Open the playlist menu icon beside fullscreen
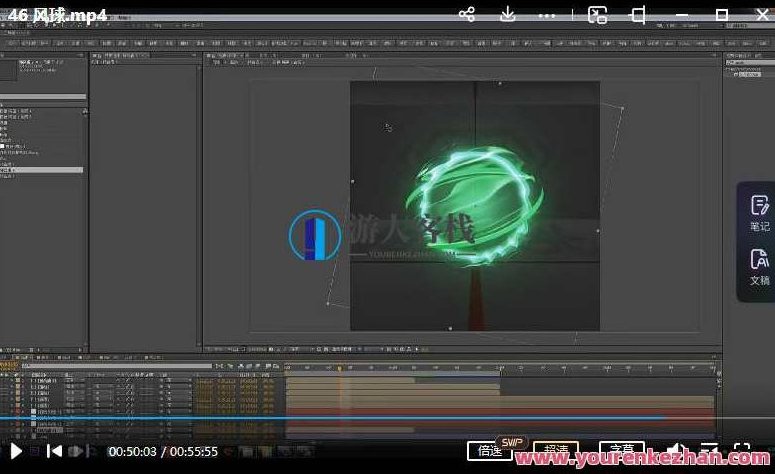Image resolution: width=775 pixels, height=474 pixels. pyautogui.click(x=709, y=451)
